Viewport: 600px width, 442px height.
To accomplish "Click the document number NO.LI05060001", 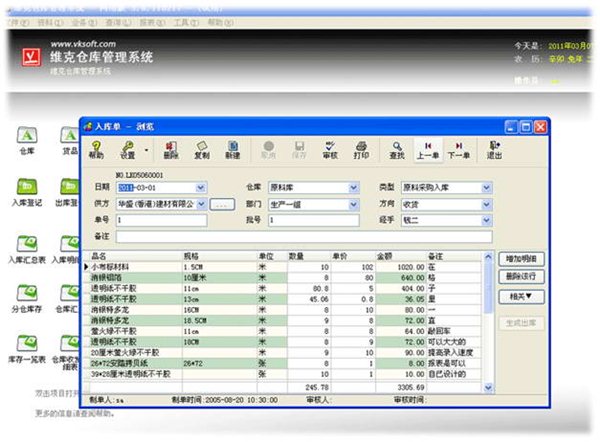I will point(139,175).
